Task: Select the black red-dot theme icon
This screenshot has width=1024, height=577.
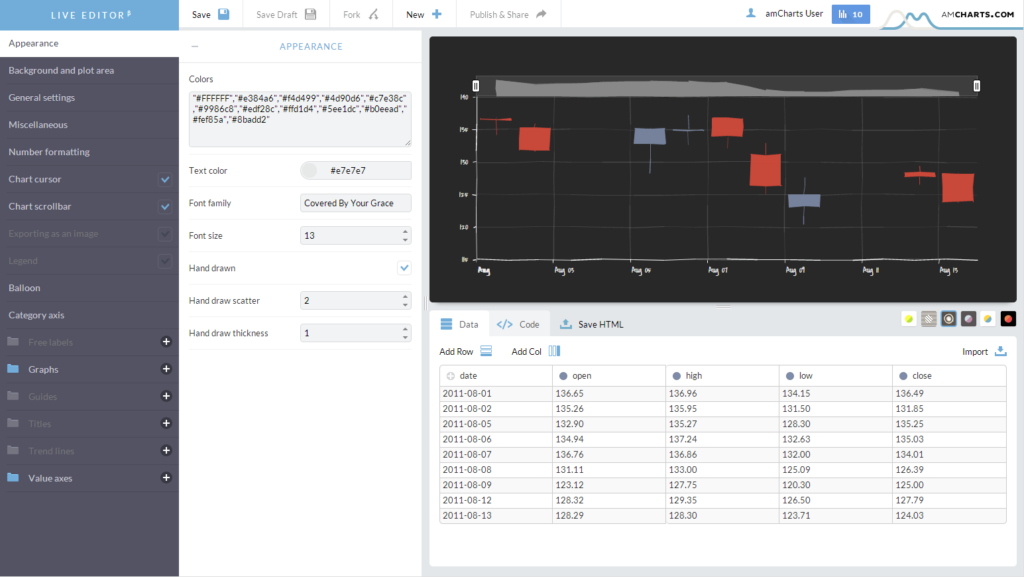Action: click(1008, 319)
